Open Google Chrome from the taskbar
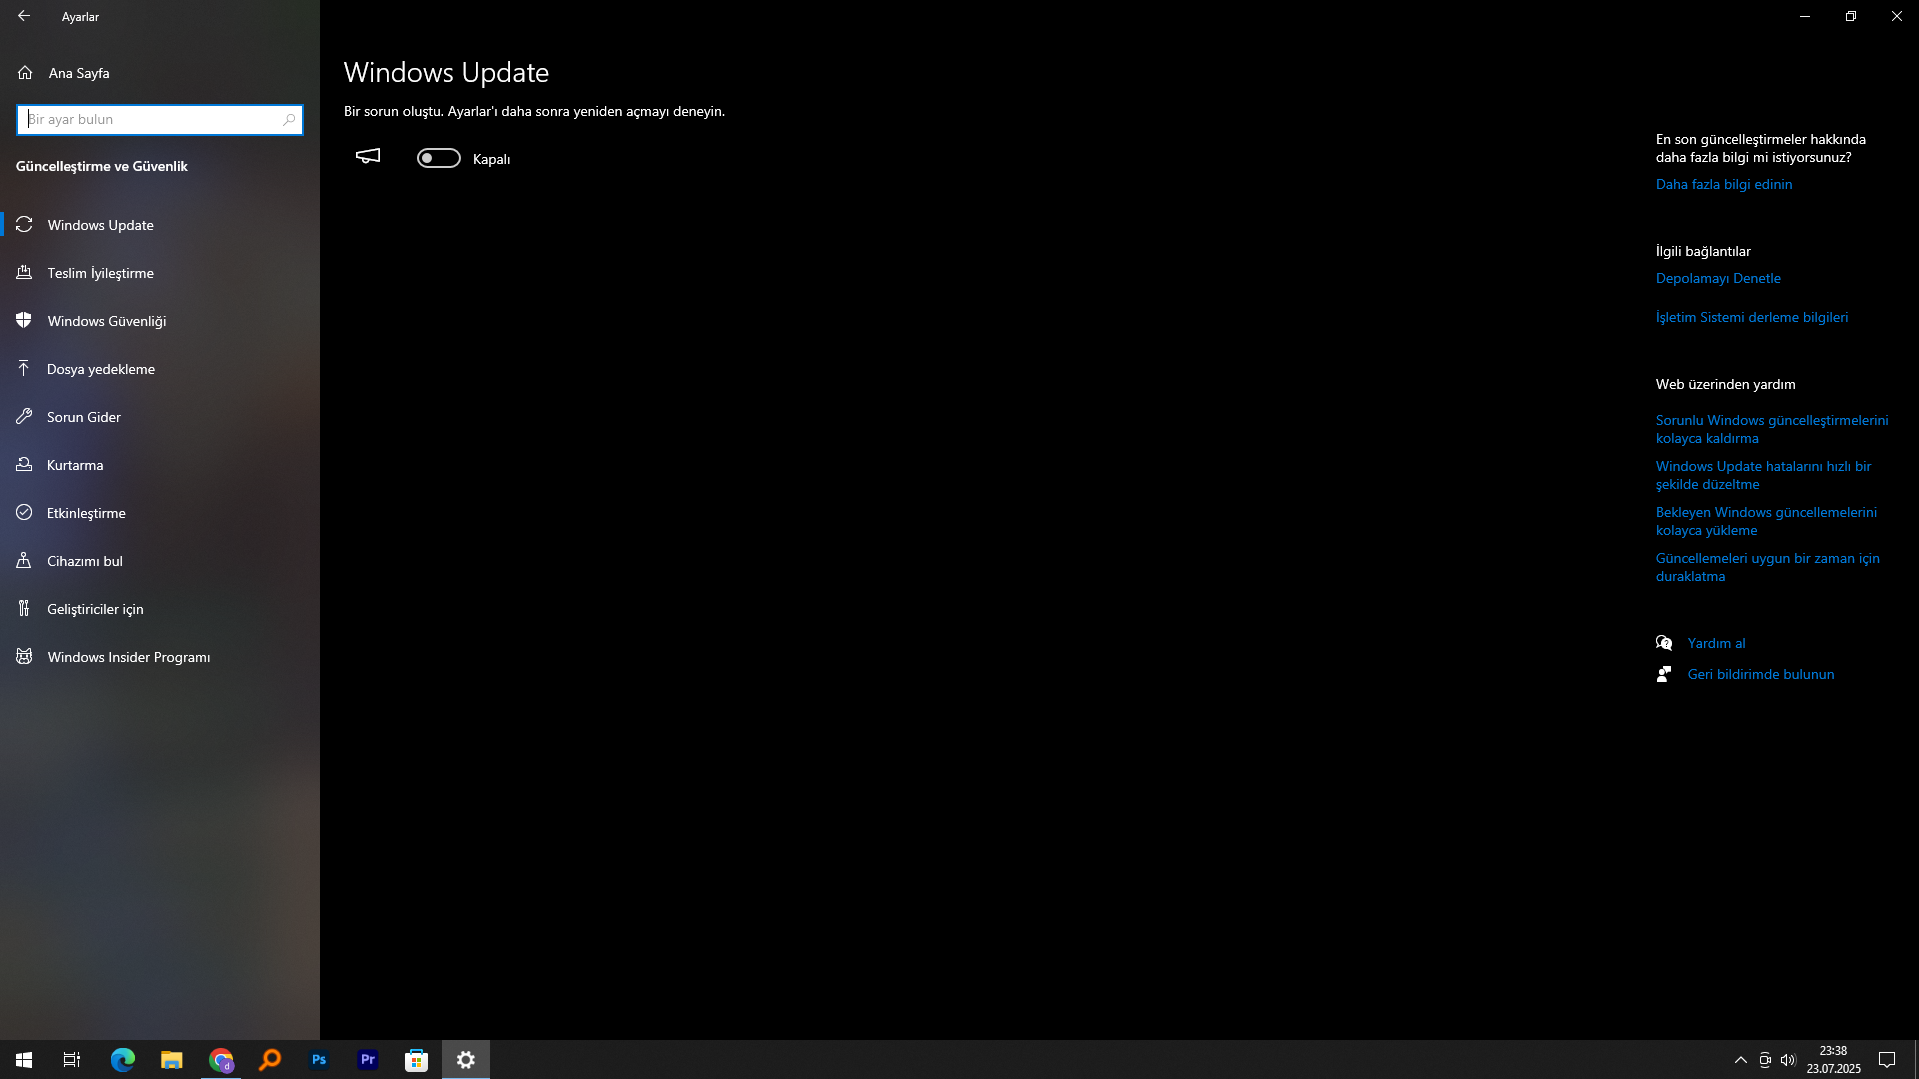Image resolution: width=1919 pixels, height=1079 pixels. point(221,1060)
